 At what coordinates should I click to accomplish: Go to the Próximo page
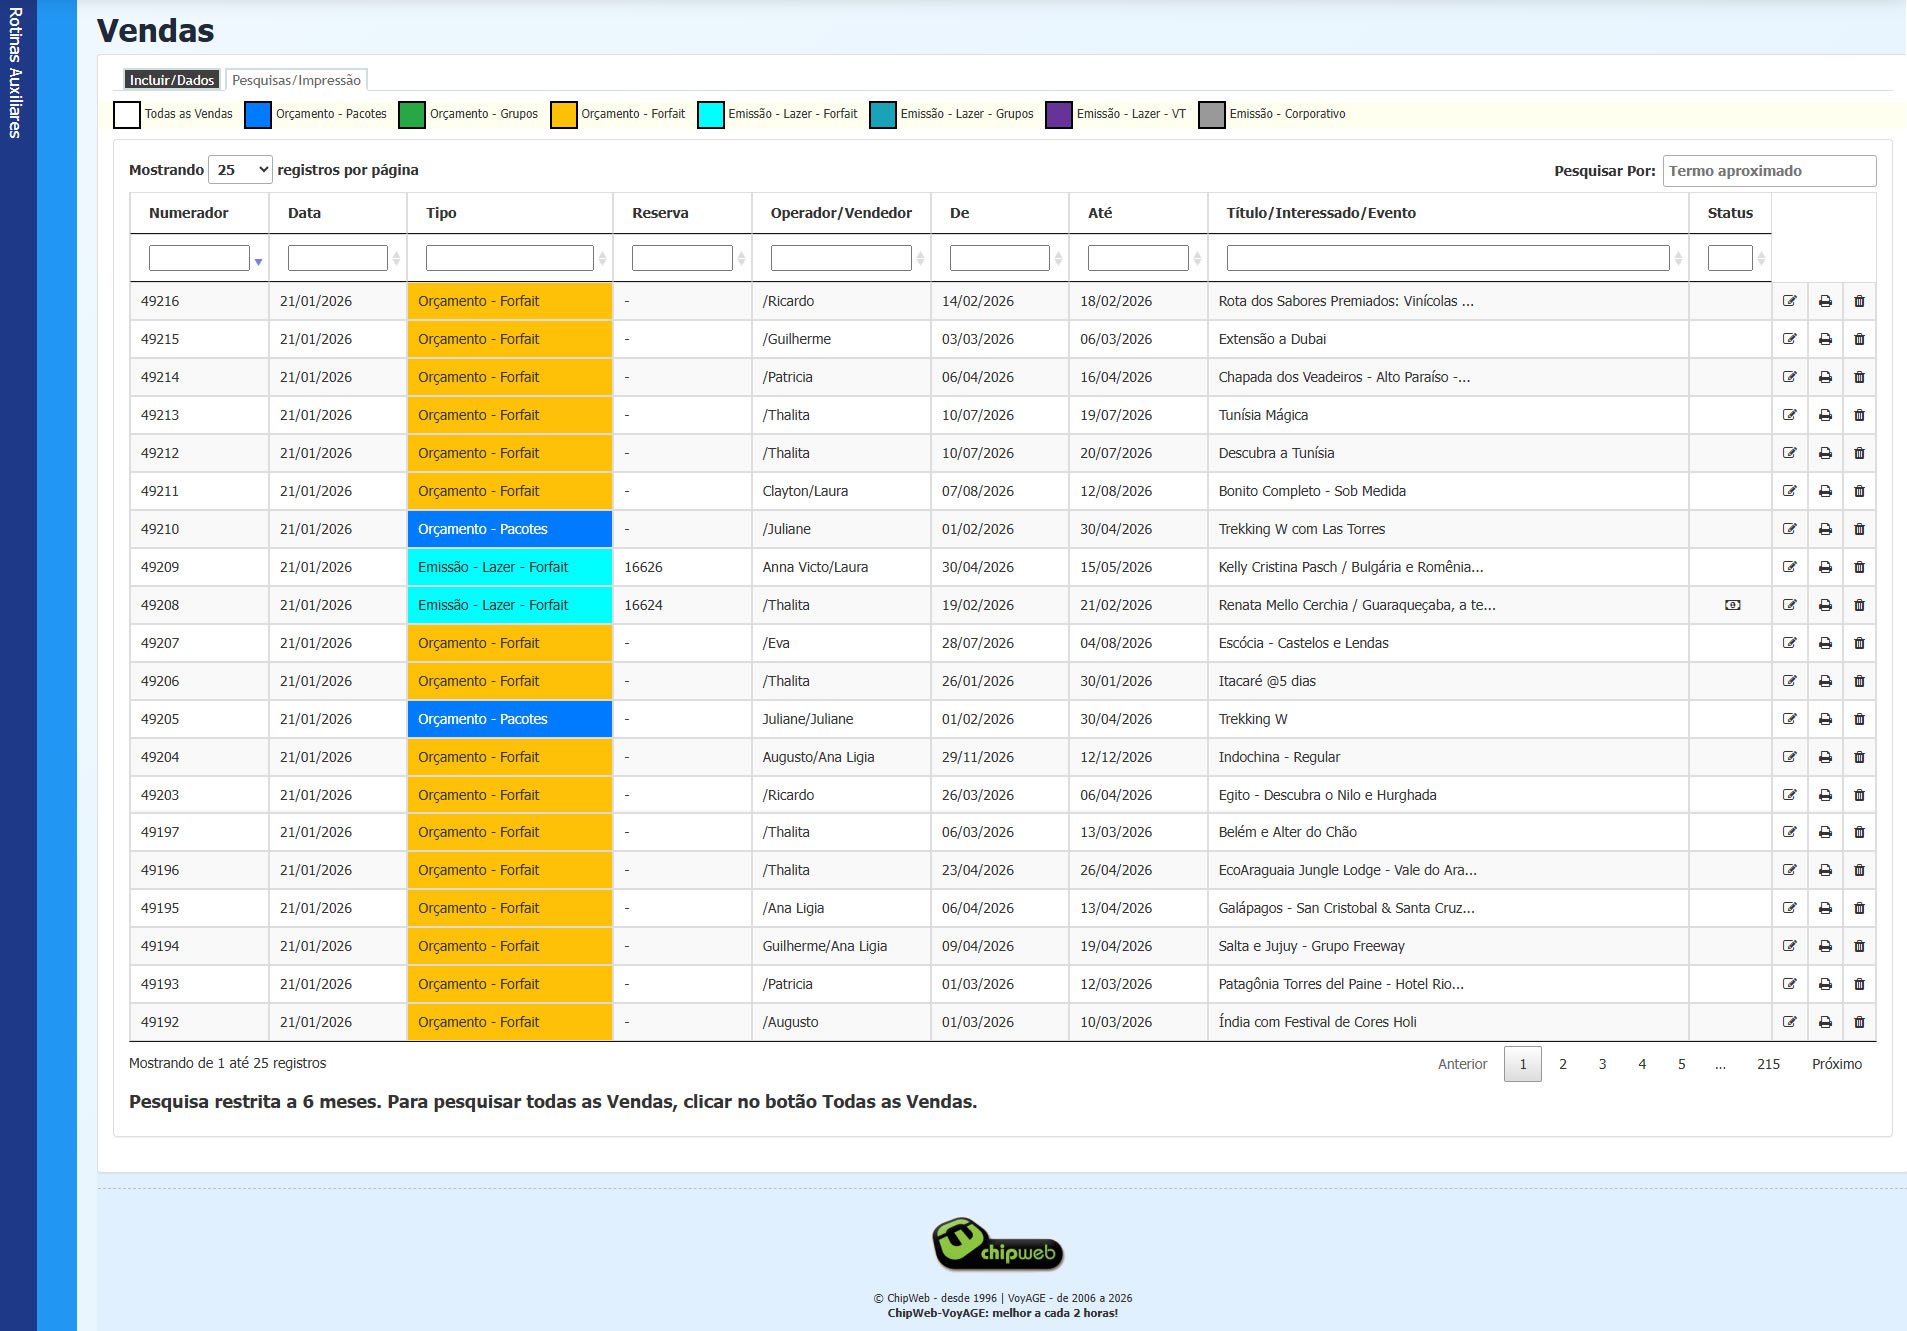click(x=1836, y=1064)
